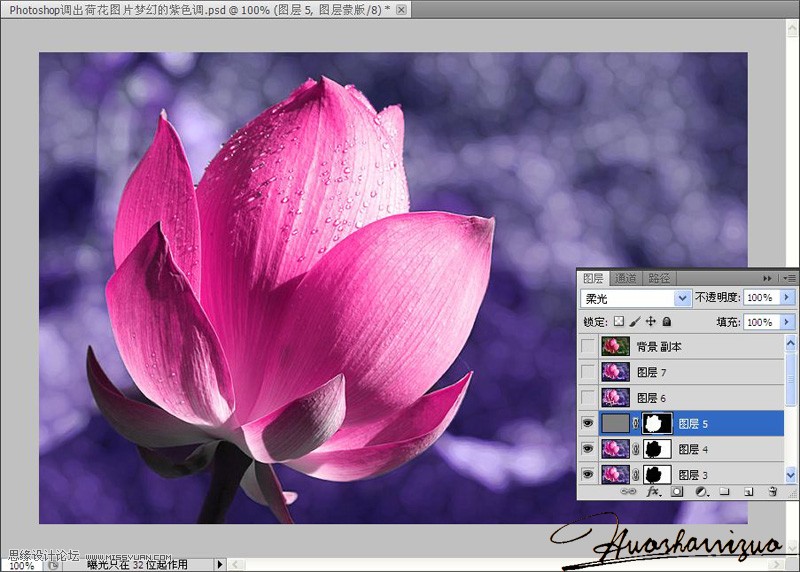Click the lock position move icon
800x572 pixels.
coord(651,321)
